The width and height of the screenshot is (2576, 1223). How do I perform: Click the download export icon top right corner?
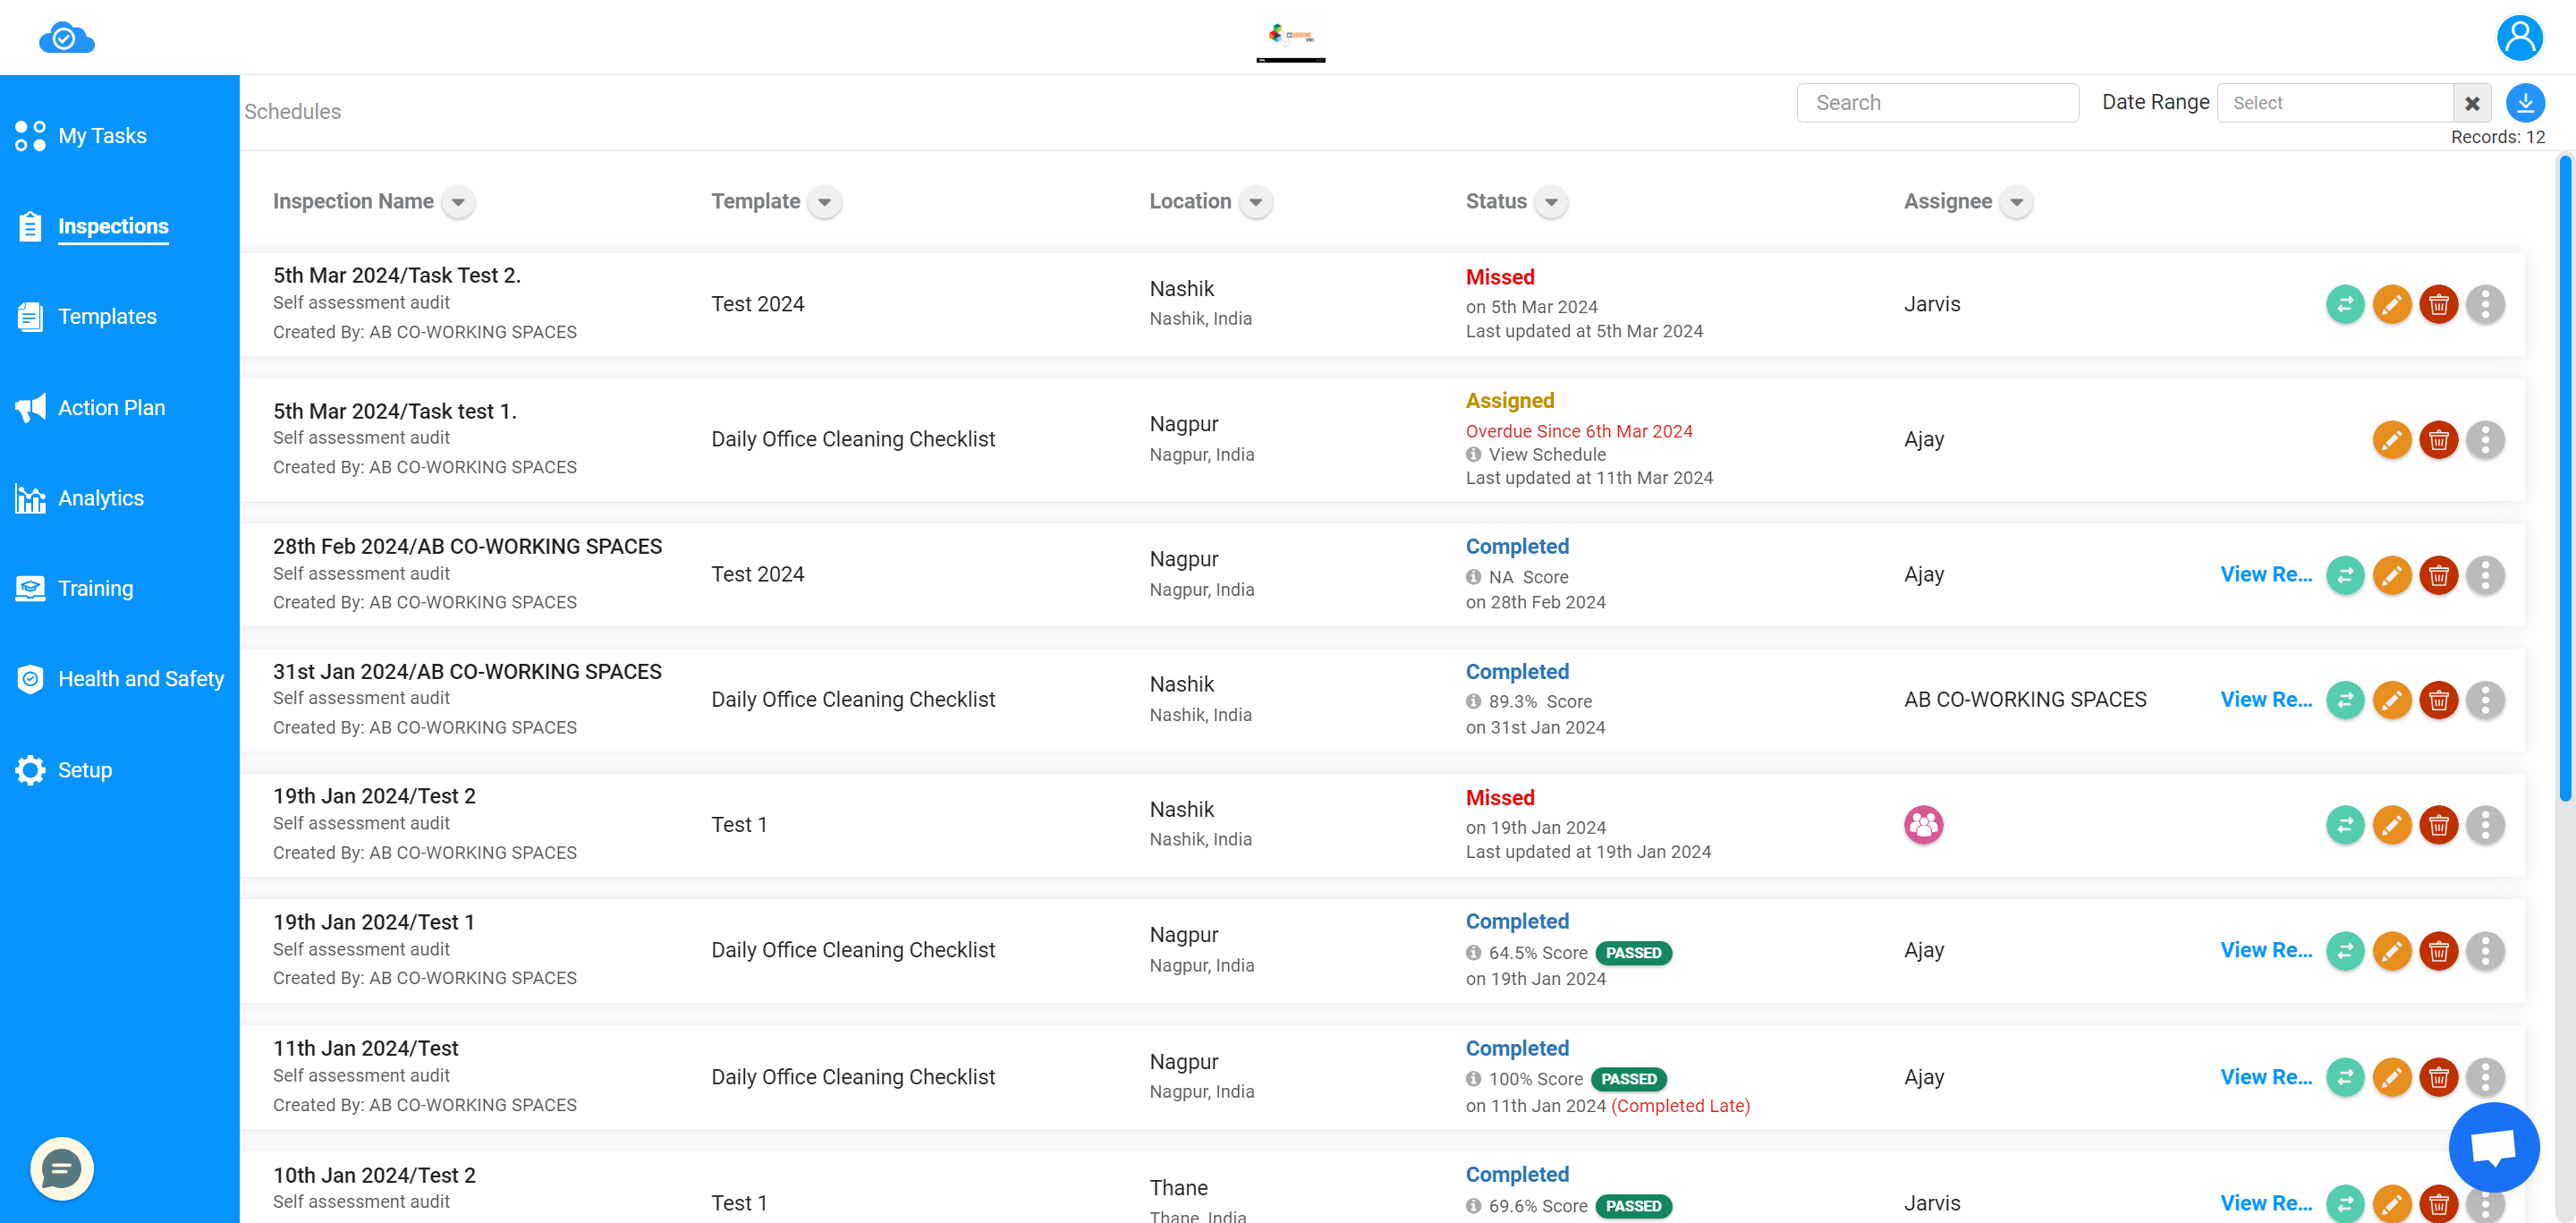click(x=2525, y=104)
